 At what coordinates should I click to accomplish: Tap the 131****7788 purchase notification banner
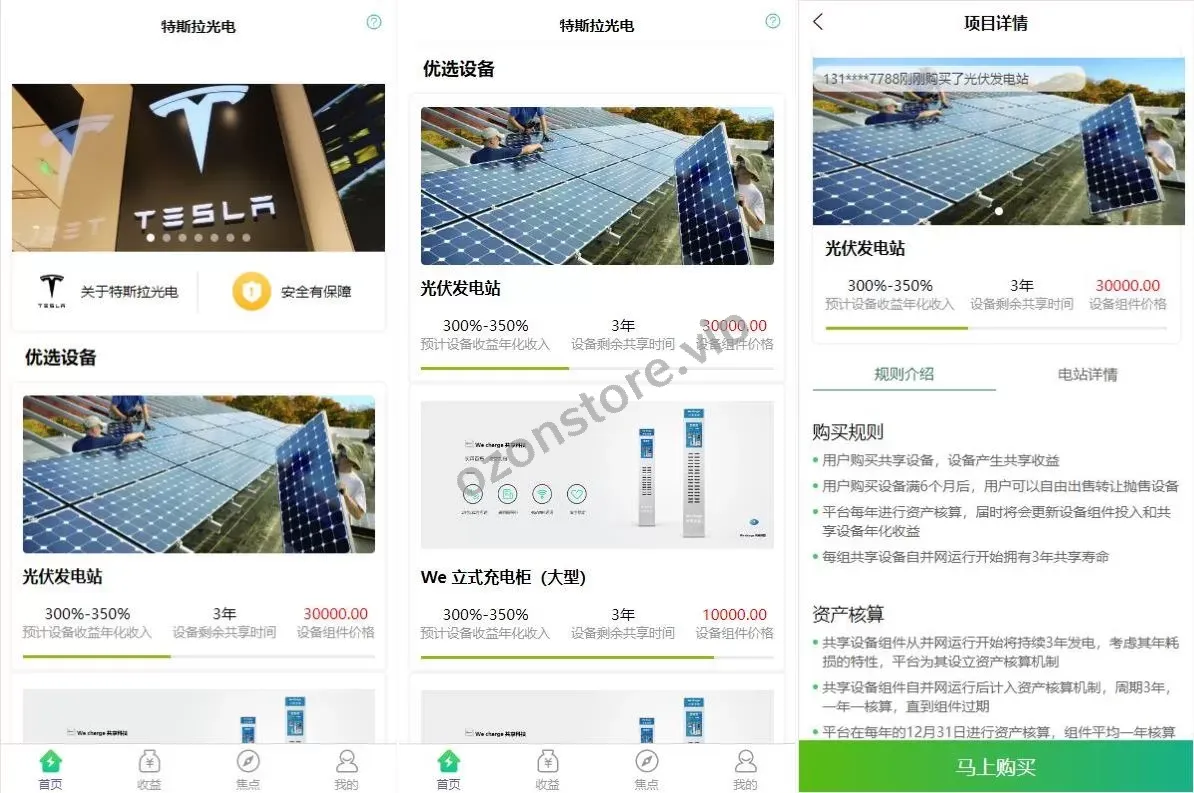(x=948, y=78)
